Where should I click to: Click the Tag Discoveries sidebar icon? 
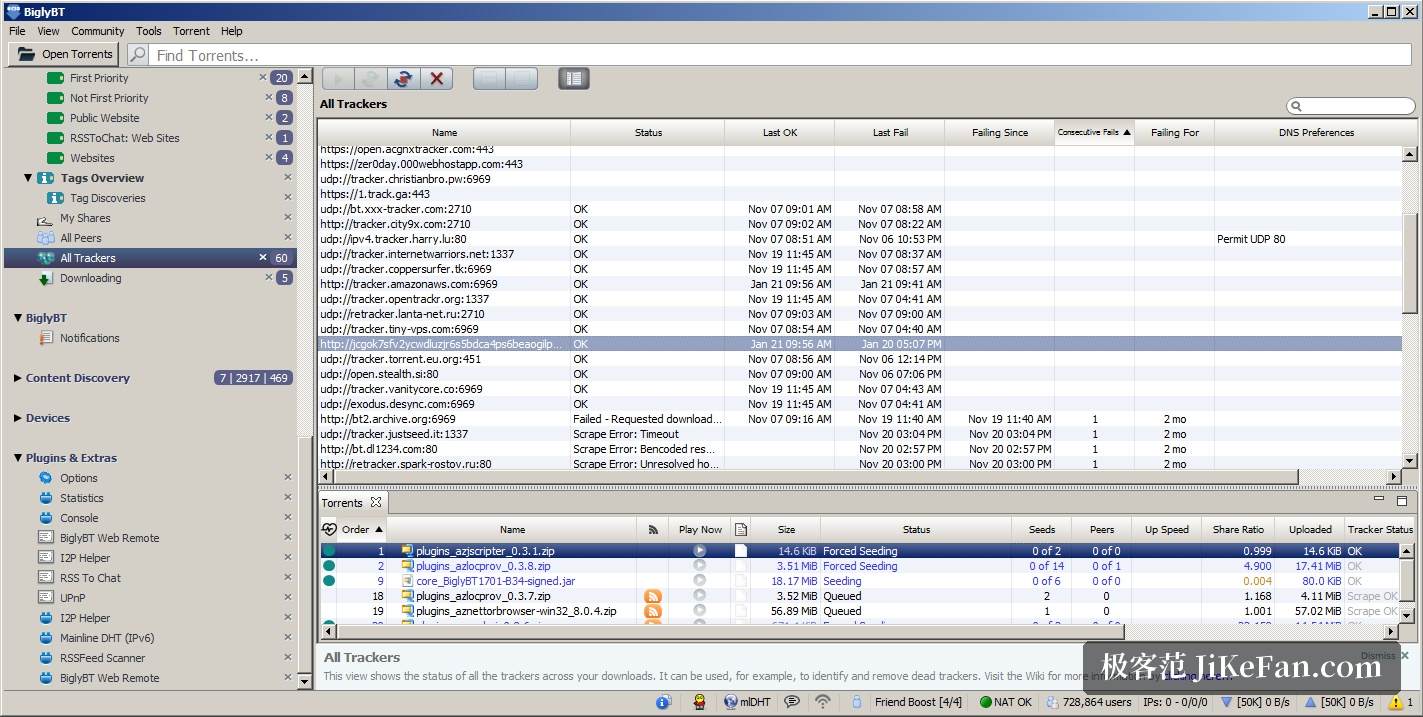point(53,198)
